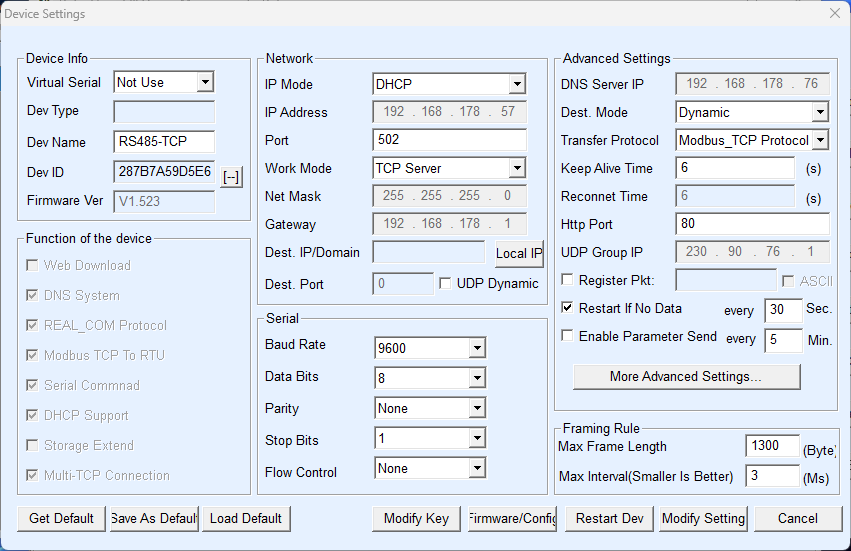Click the Get Default button

pos(61,518)
